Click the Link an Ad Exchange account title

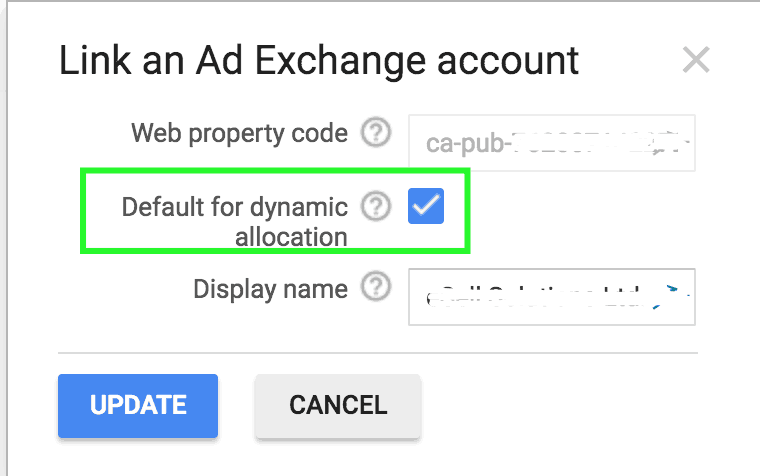(319, 61)
